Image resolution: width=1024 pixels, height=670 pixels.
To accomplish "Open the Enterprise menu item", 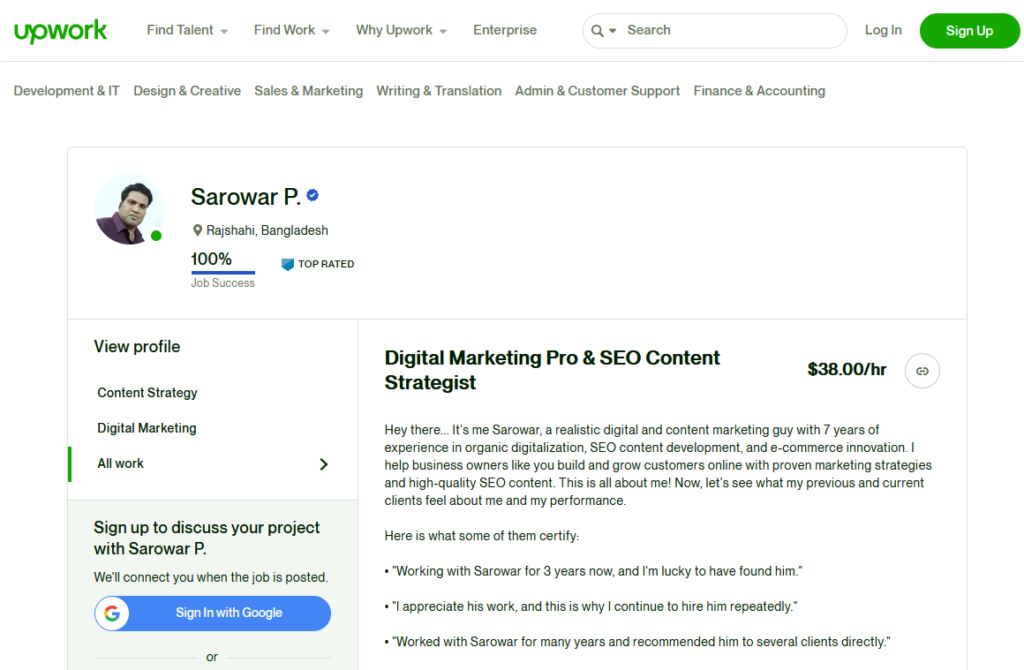I will tap(505, 30).
